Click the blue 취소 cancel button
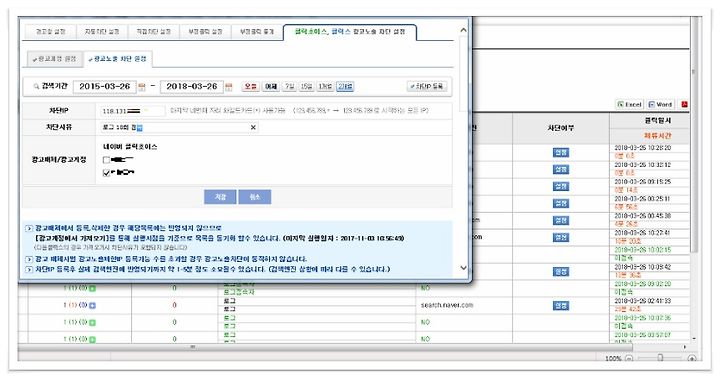Image resolution: width=720 pixels, height=378 pixels. coord(254,197)
